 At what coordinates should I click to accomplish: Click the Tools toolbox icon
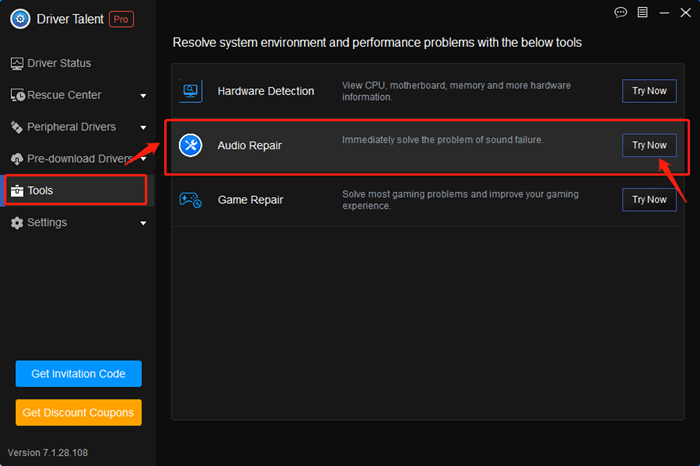tap(17, 191)
